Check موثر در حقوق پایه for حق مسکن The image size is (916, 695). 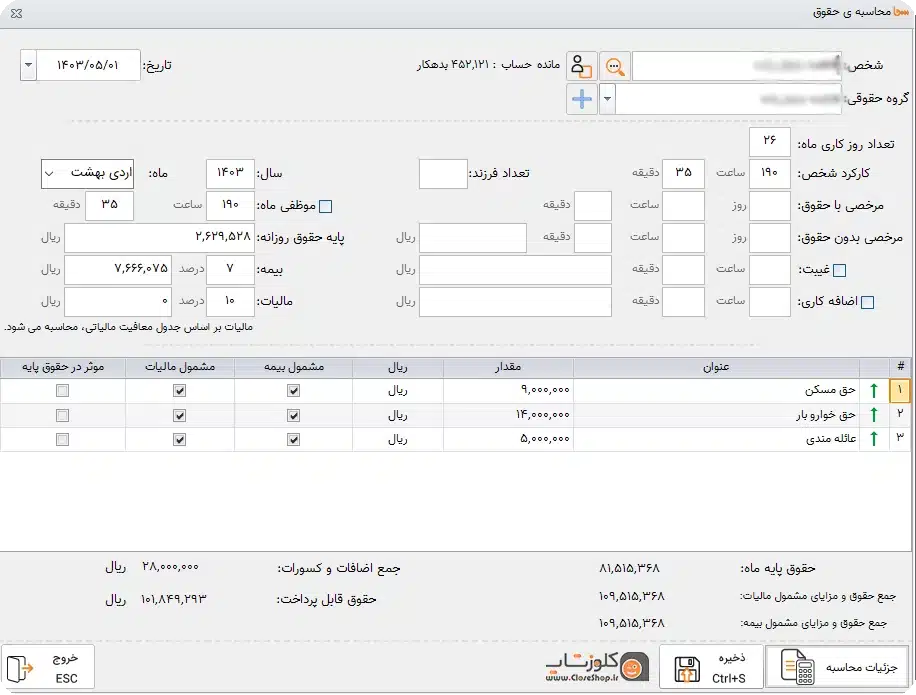coord(63,391)
